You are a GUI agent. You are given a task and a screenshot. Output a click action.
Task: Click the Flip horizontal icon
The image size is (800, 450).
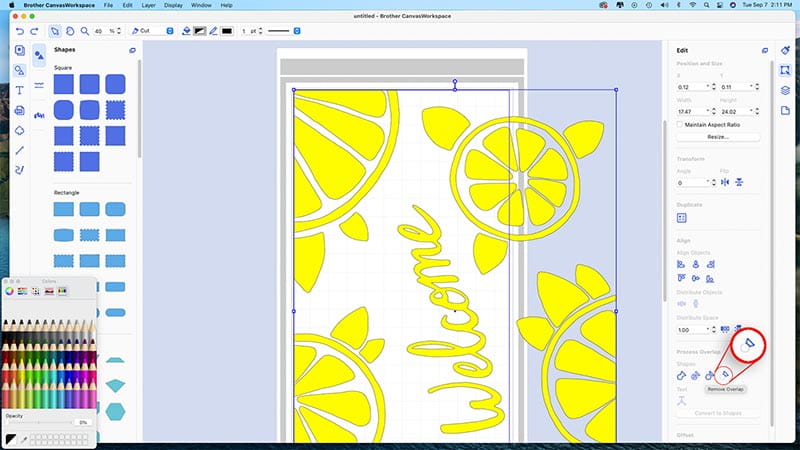(725, 183)
